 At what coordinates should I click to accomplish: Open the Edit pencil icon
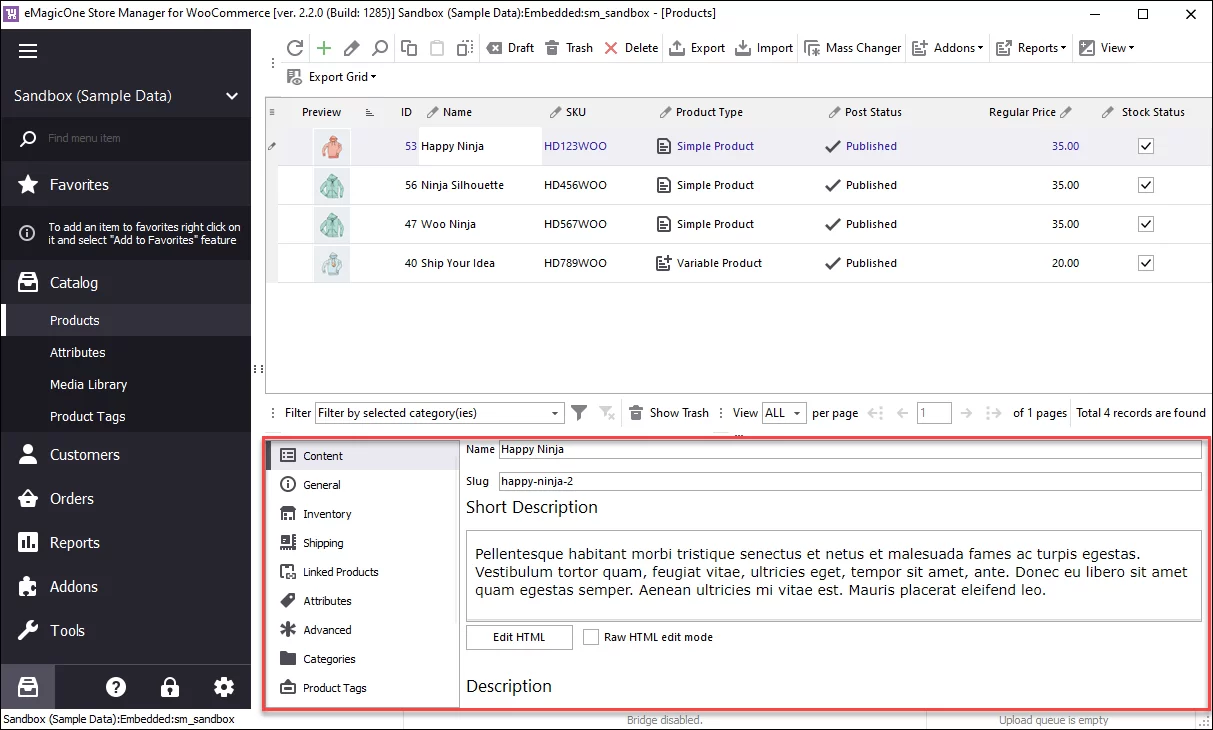click(349, 47)
